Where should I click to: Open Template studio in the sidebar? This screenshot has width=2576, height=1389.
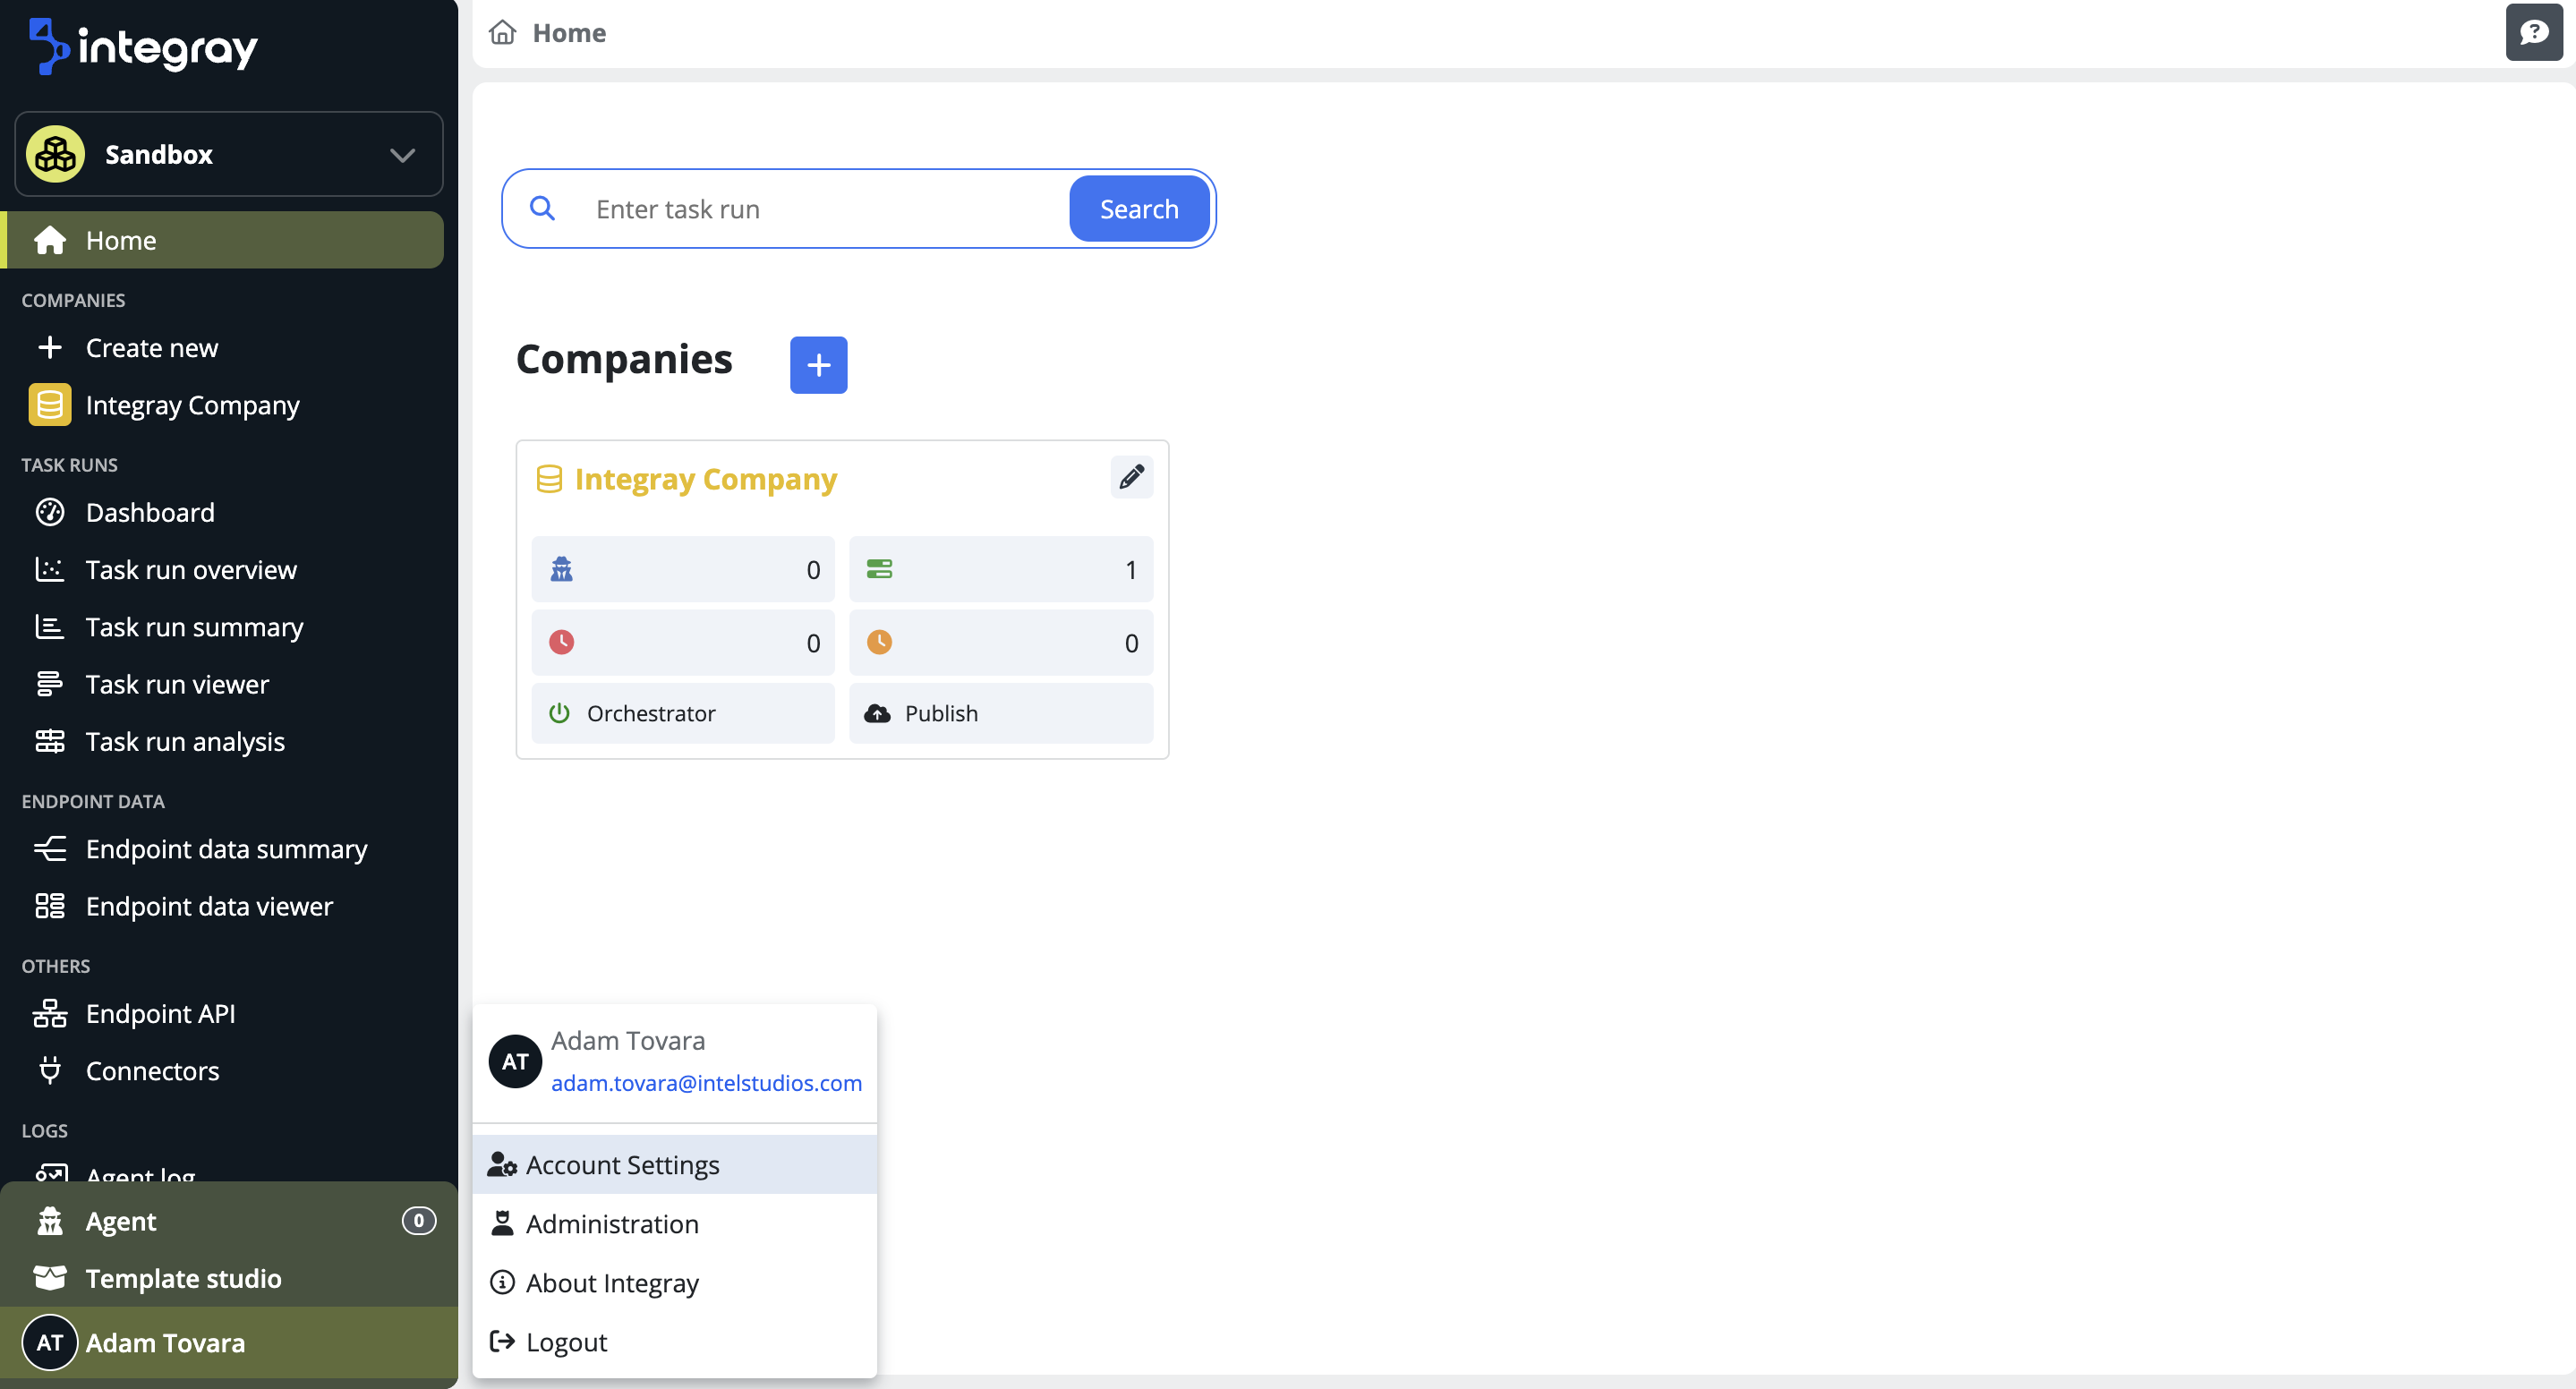point(183,1278)
